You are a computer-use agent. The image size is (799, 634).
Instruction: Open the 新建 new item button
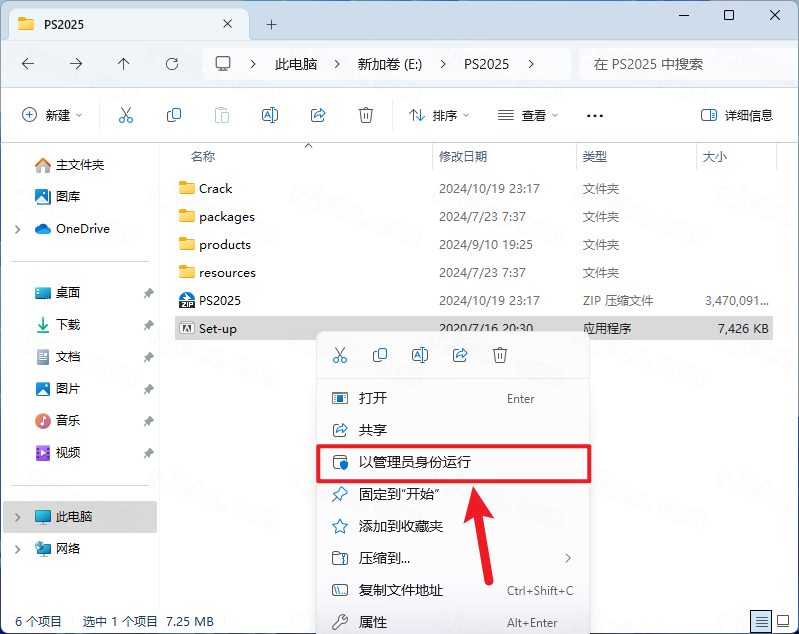point(52,115)
